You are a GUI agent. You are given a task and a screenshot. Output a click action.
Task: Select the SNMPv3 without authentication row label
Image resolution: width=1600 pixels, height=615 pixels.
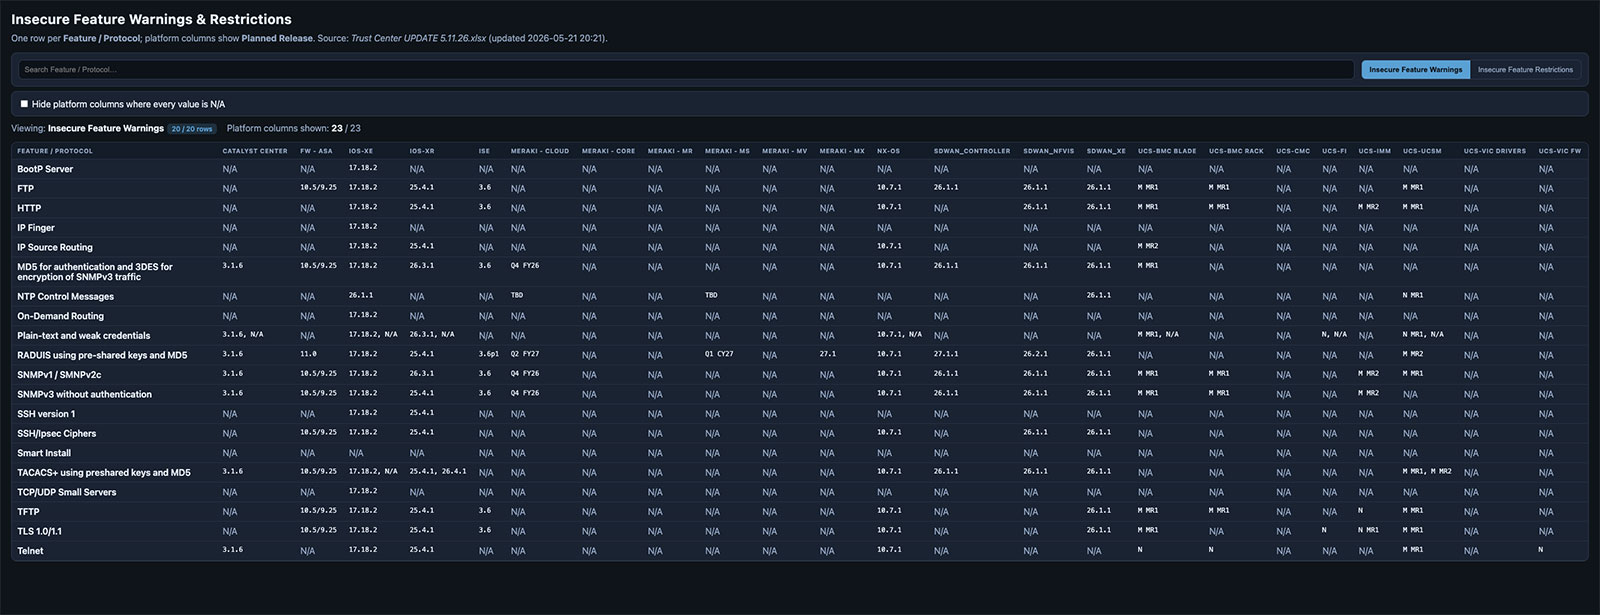[x=84, y=394]
